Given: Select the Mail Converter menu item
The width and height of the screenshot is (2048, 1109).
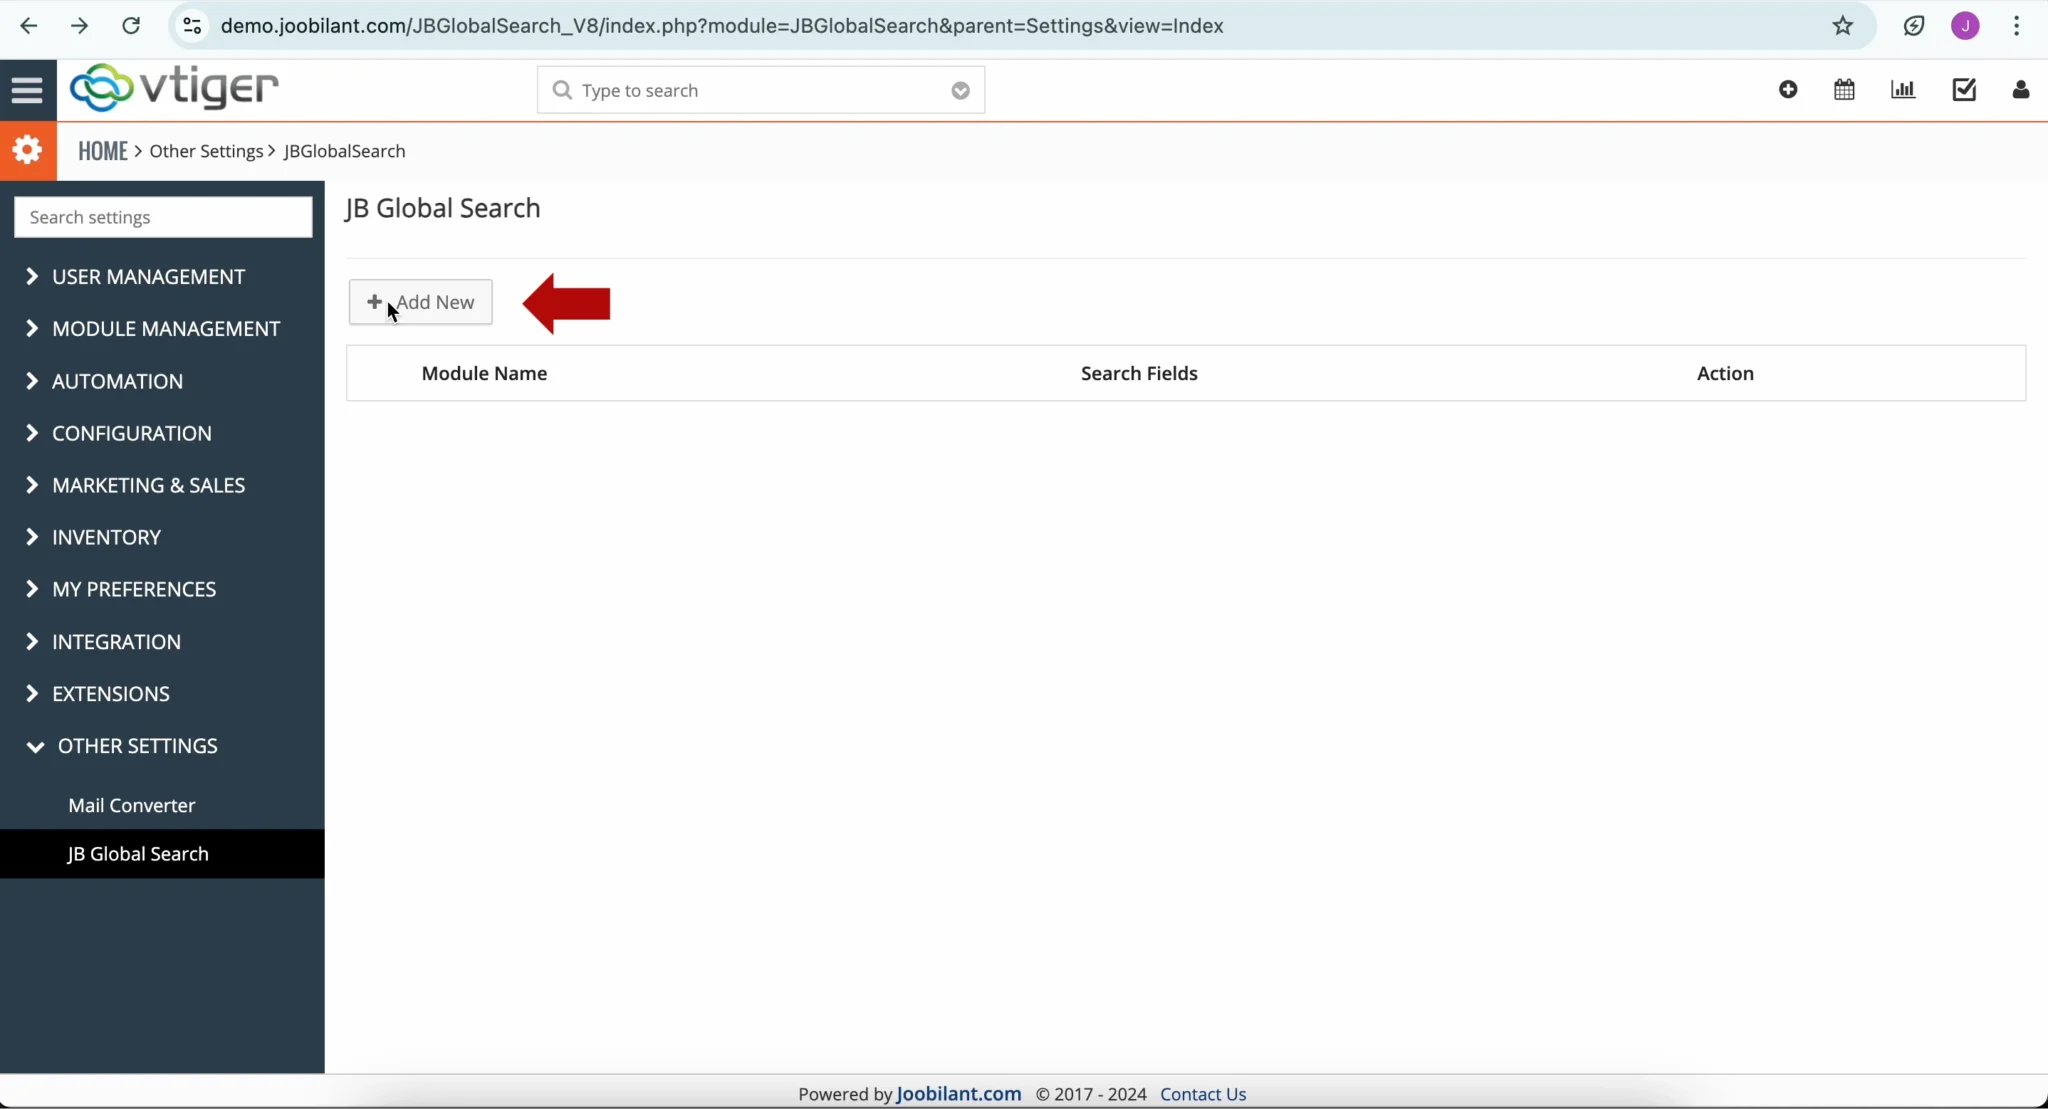Looking at the screenshot, I should click(131, 805).
